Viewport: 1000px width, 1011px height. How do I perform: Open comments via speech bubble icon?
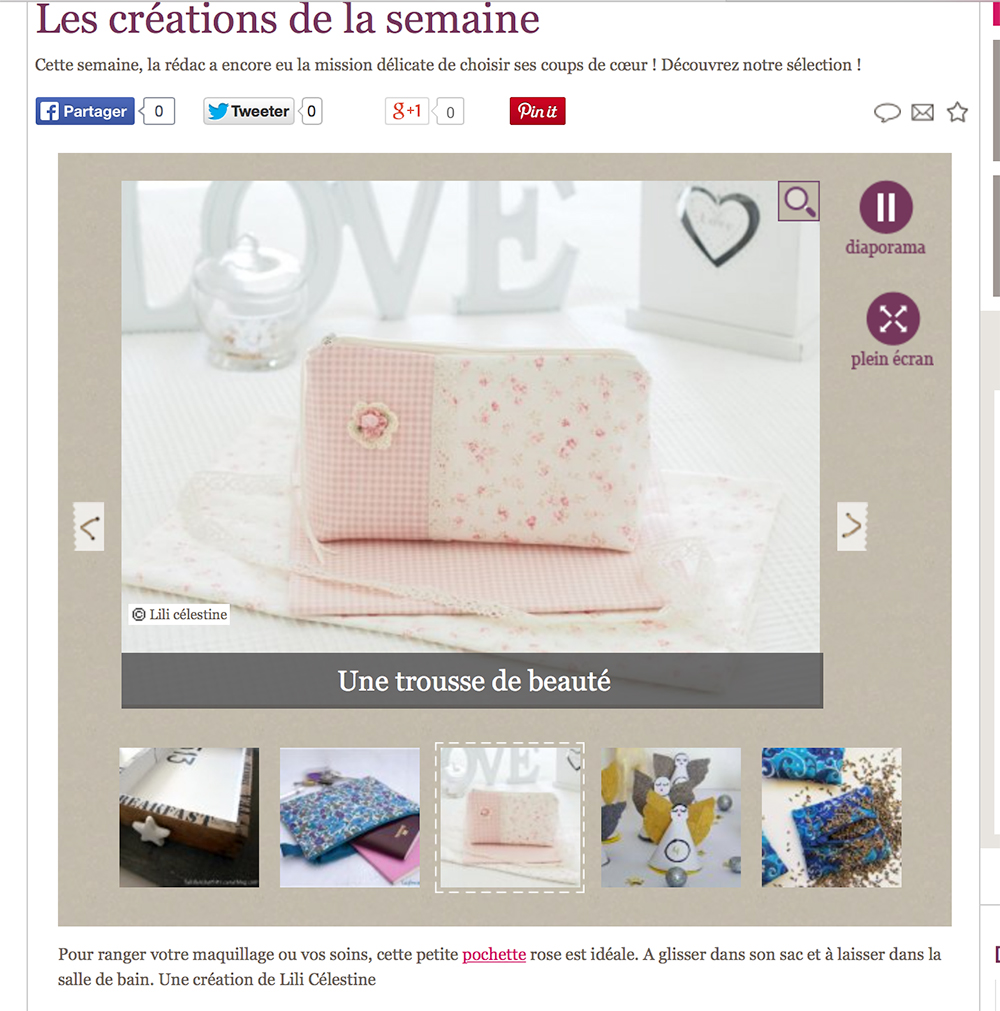(887, 113)
